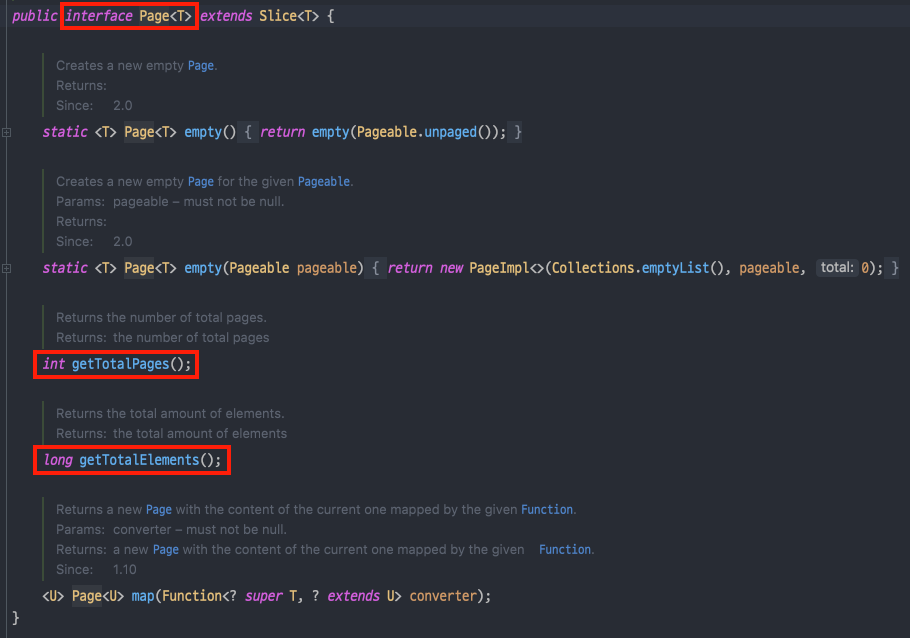Follow the Function link ending the "Returns a new Page" sentence
Viewport: 910px width, 638px height.
(x=547, y=510)
